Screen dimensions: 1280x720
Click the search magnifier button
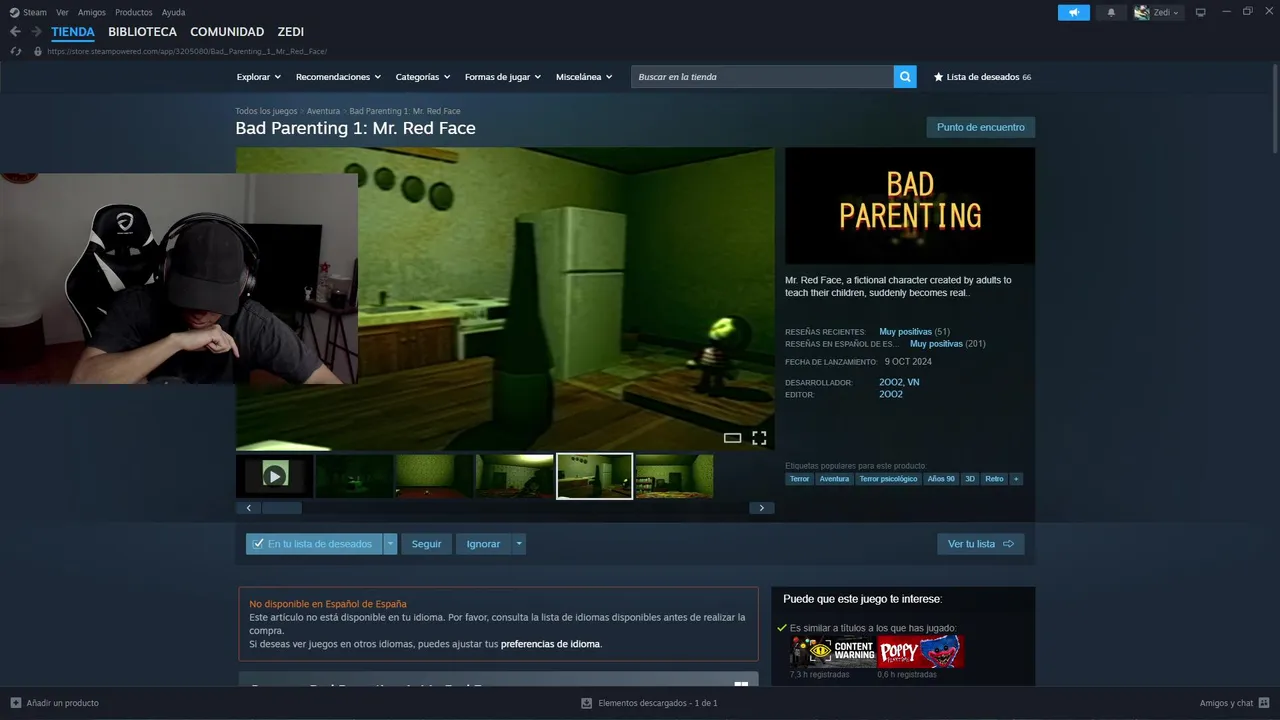(905, 77)
